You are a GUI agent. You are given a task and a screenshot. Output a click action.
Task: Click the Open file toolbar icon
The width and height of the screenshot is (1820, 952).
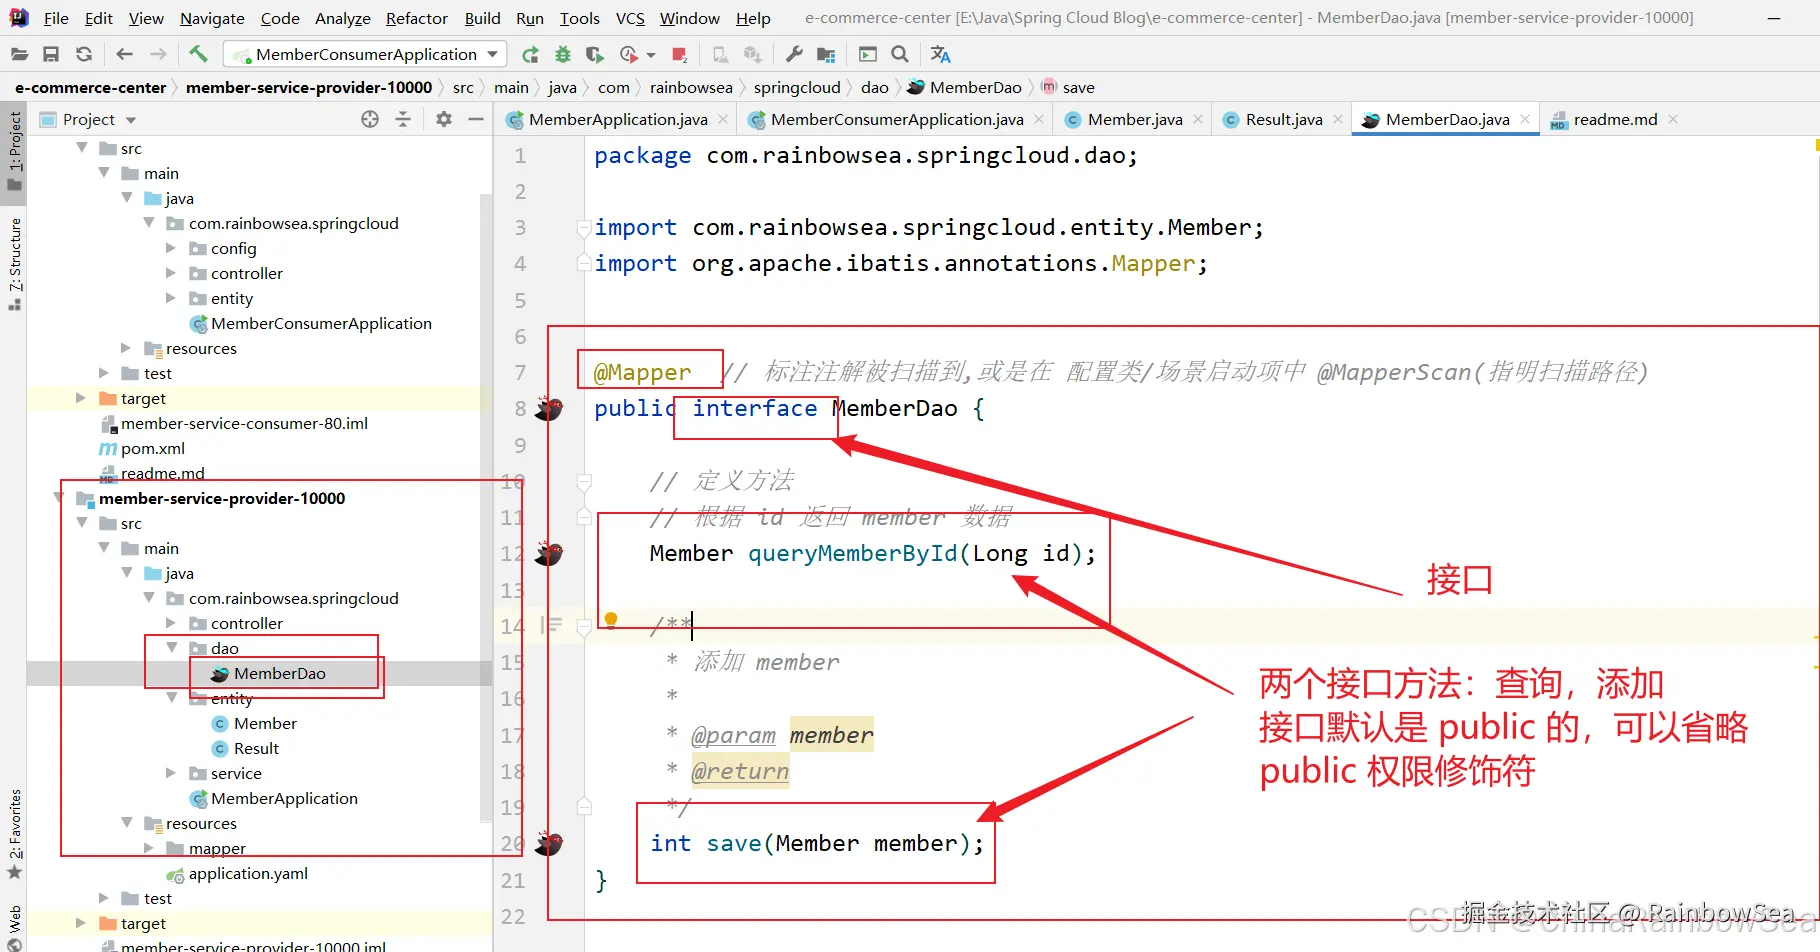click(x=19, y=54)
